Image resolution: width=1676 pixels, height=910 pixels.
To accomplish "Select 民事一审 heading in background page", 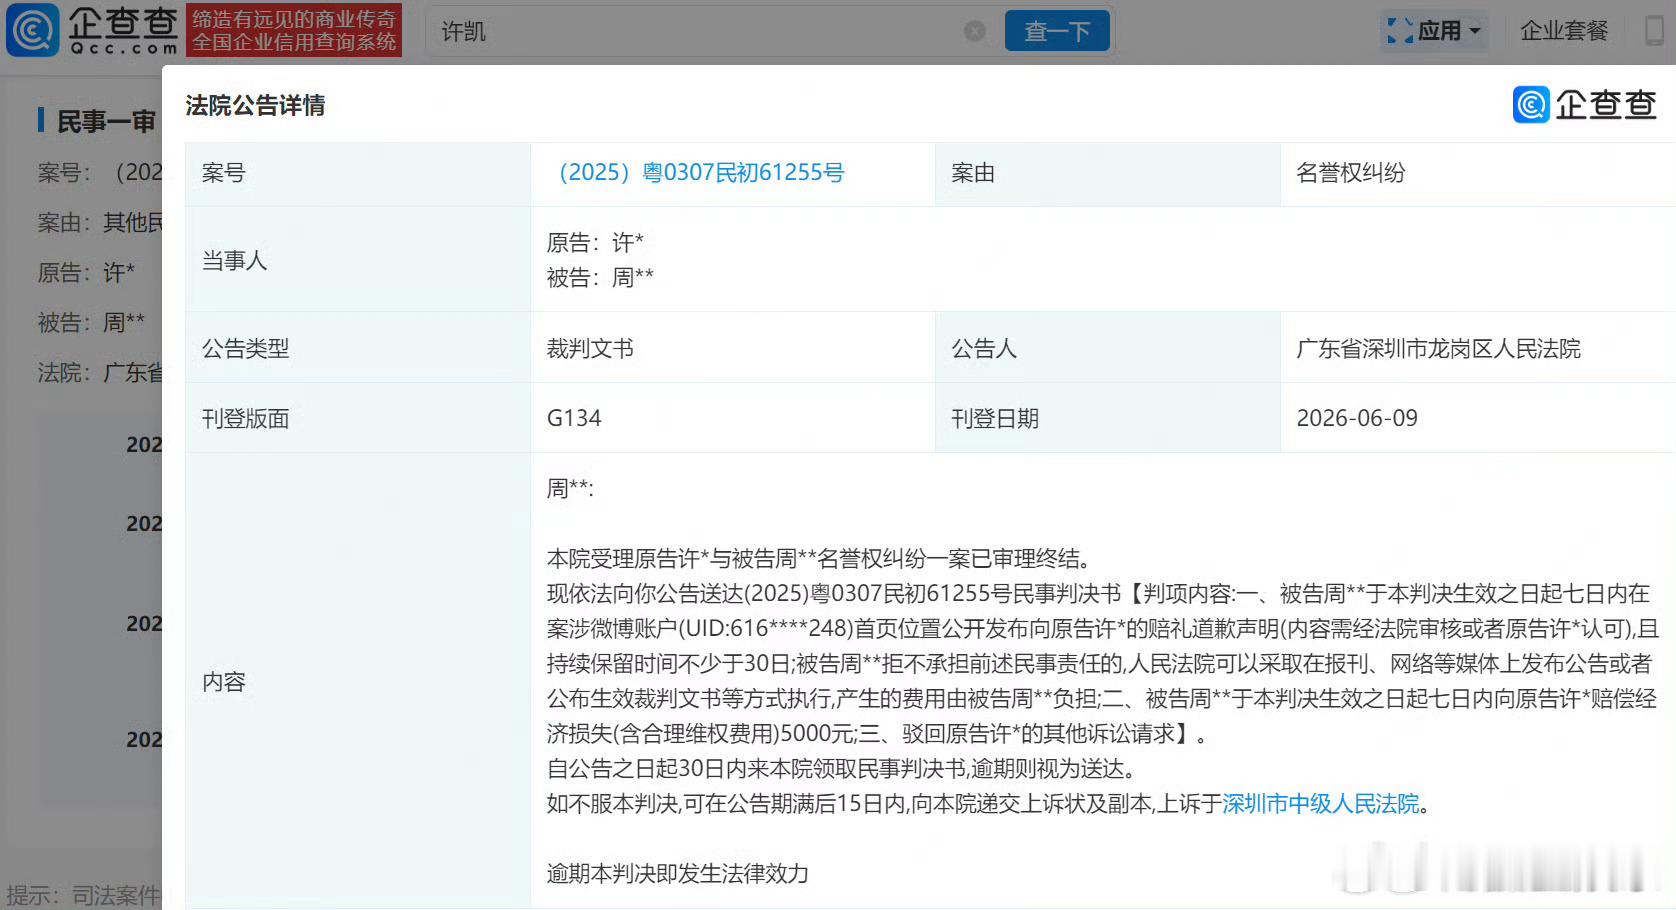I will coord(106,121).
